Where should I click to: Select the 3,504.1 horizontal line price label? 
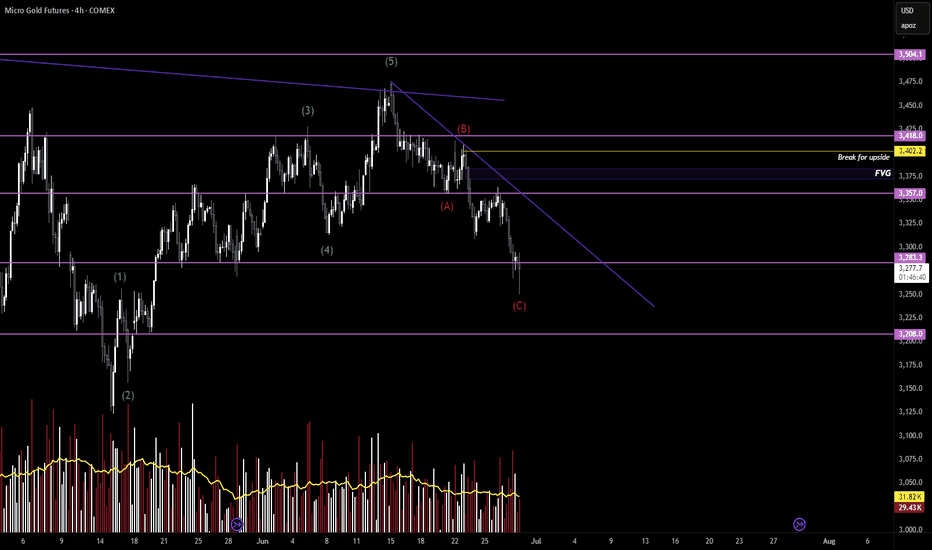pos(910,54)
